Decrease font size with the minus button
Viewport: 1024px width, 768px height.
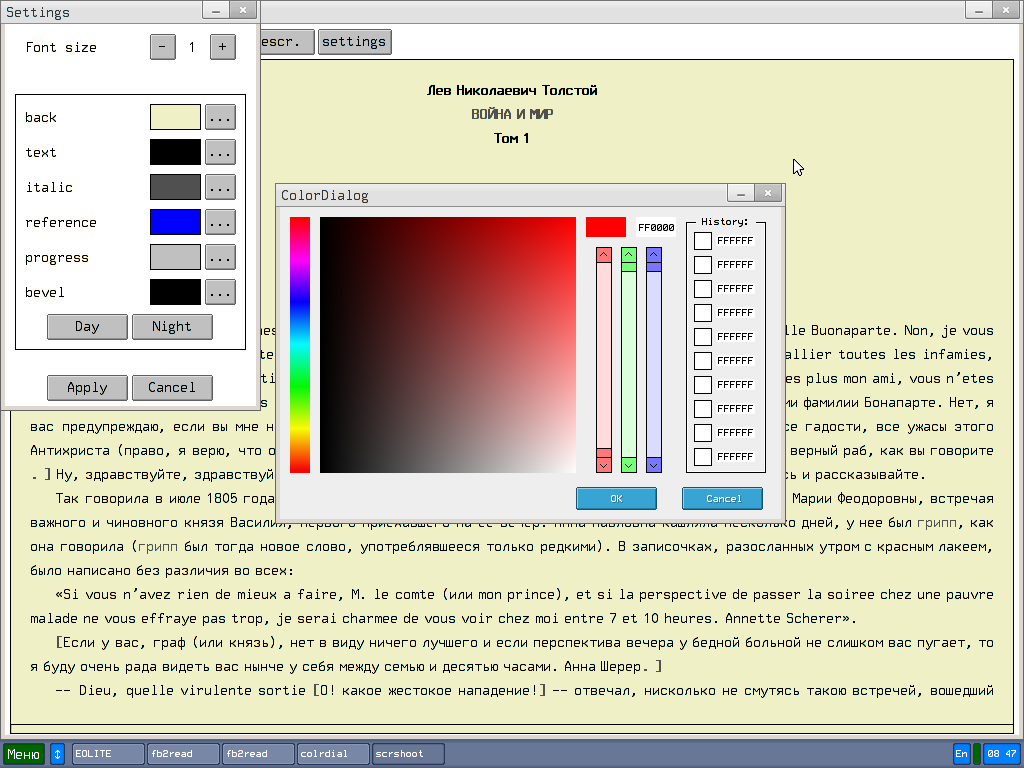click(x=163, y=47)
